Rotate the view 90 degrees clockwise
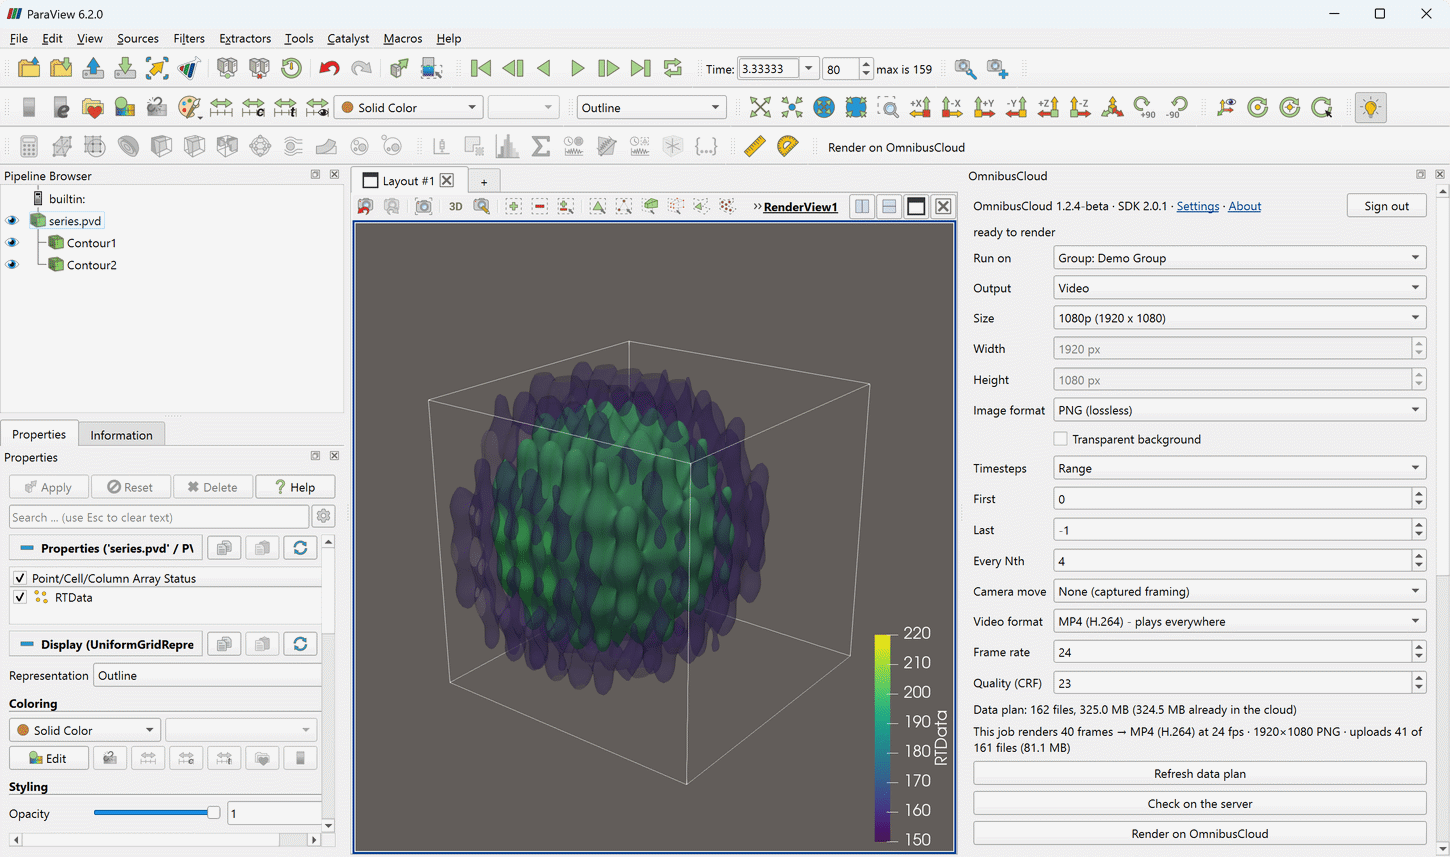The width and height of the screenshot is (1450, 857). pos(1144,108)
